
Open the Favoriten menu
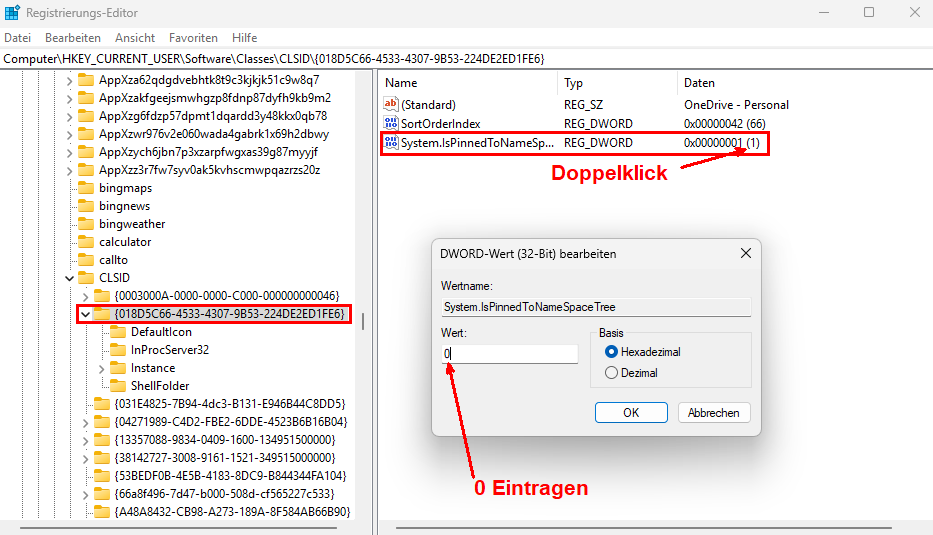[193, 38]
